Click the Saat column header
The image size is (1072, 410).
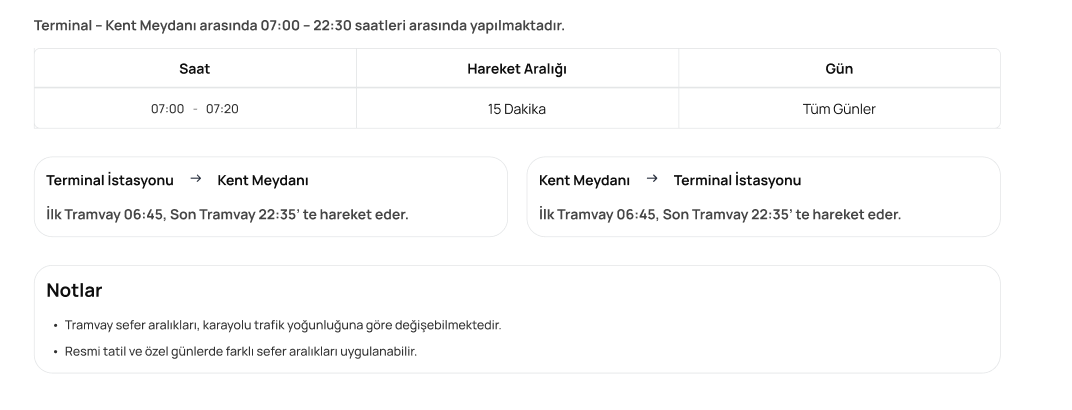pos(195,69)
